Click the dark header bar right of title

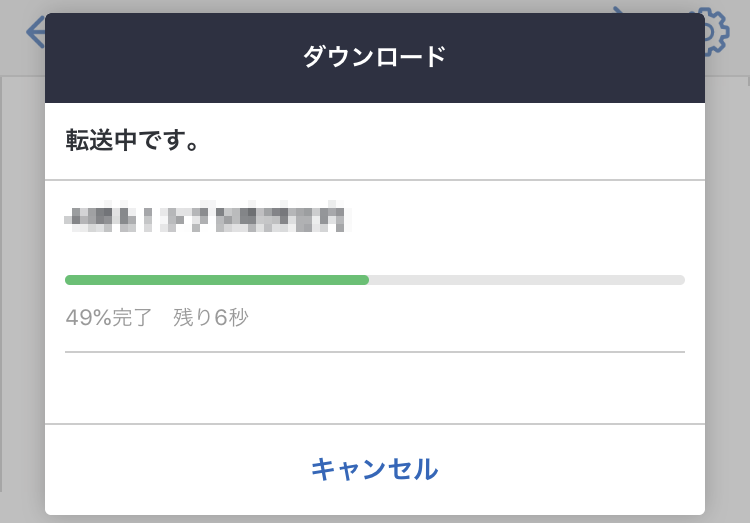576,57
